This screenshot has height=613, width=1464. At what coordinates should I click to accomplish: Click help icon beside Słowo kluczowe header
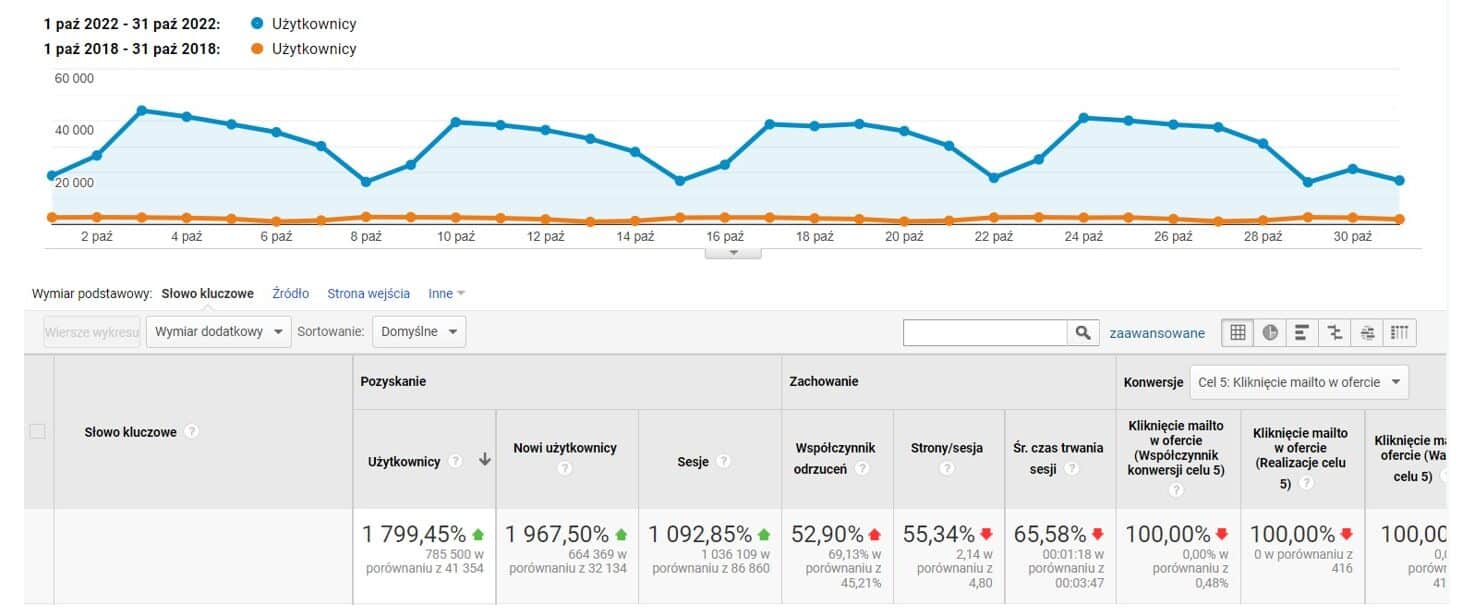192,432
